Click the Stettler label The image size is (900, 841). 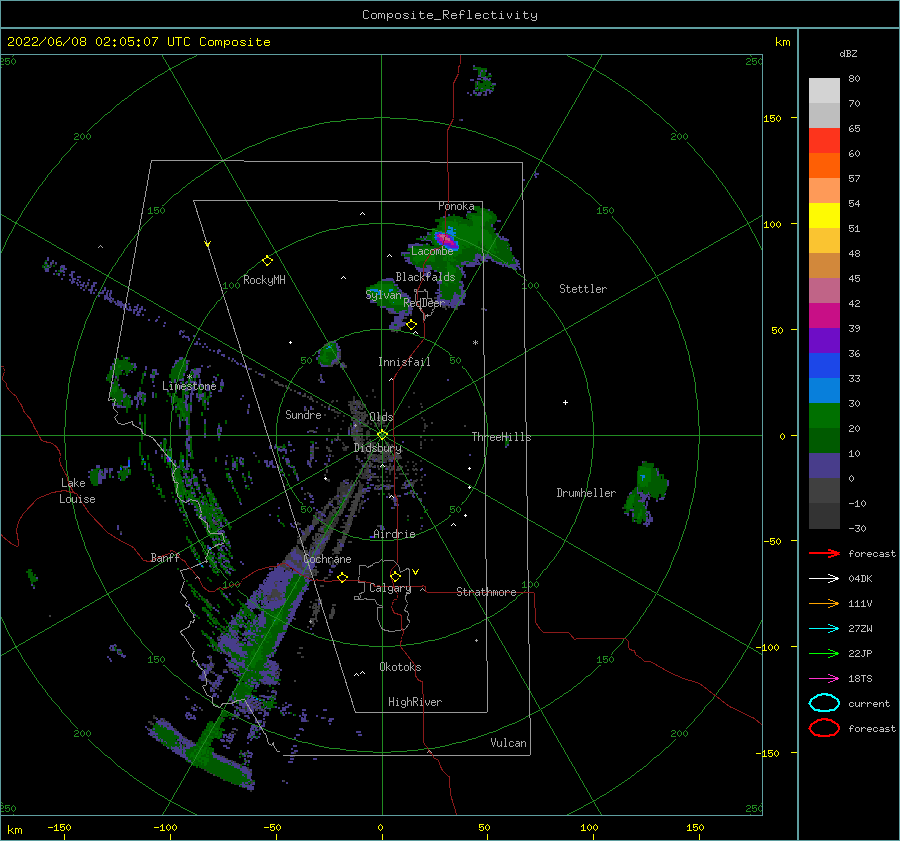[583, 289]
